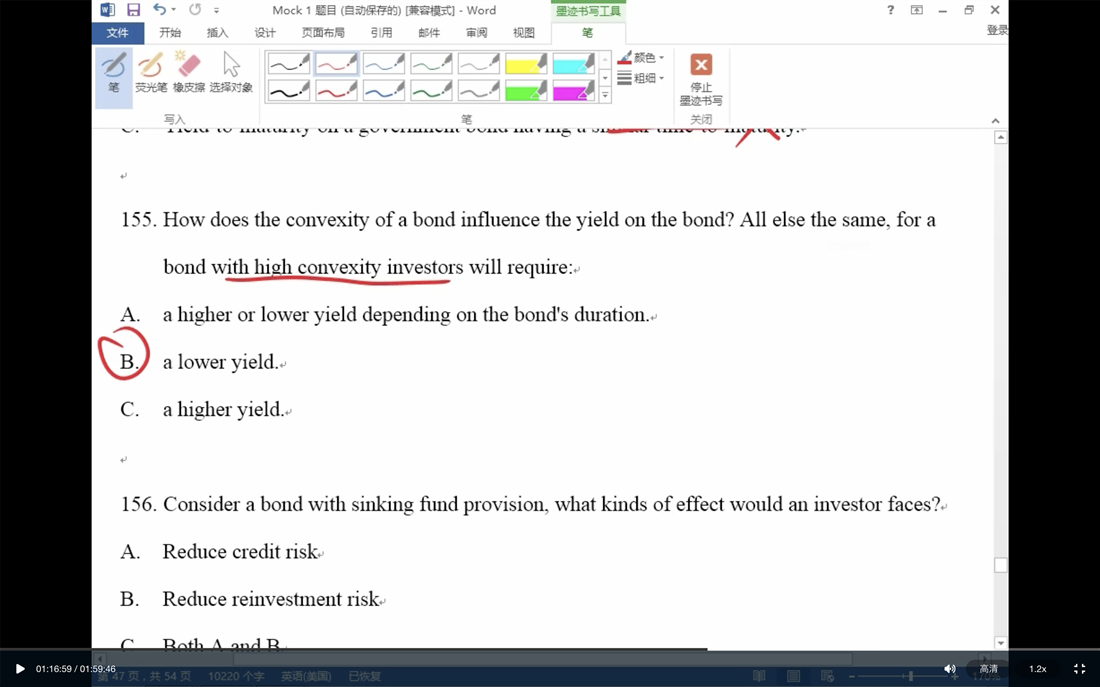Choose the thick green pen preset
Image resolution: width=1100 pixels, height=687 pixels.
(431, 91)
